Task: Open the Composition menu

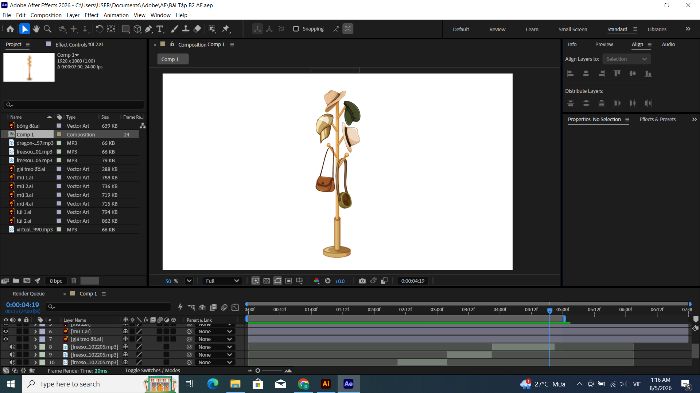Action: [46, 15]
